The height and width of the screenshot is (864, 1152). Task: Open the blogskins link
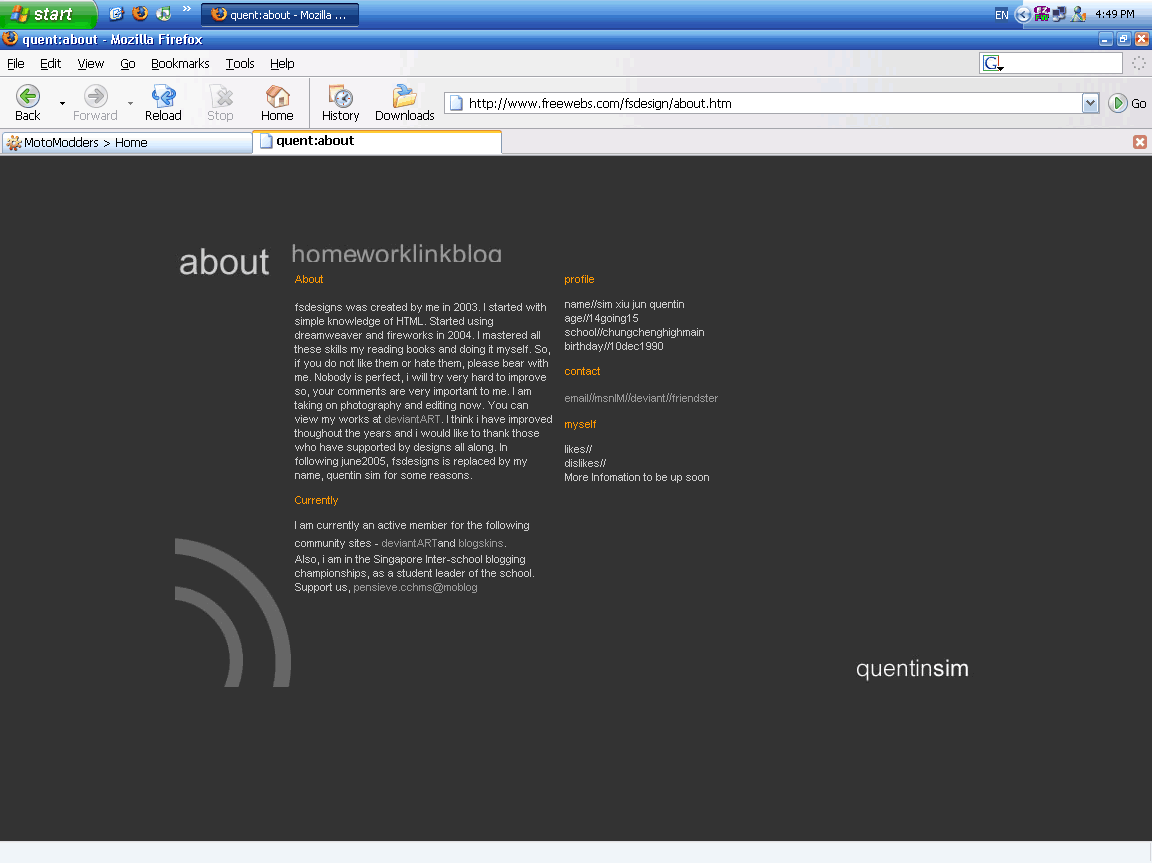tap(480, 544)
